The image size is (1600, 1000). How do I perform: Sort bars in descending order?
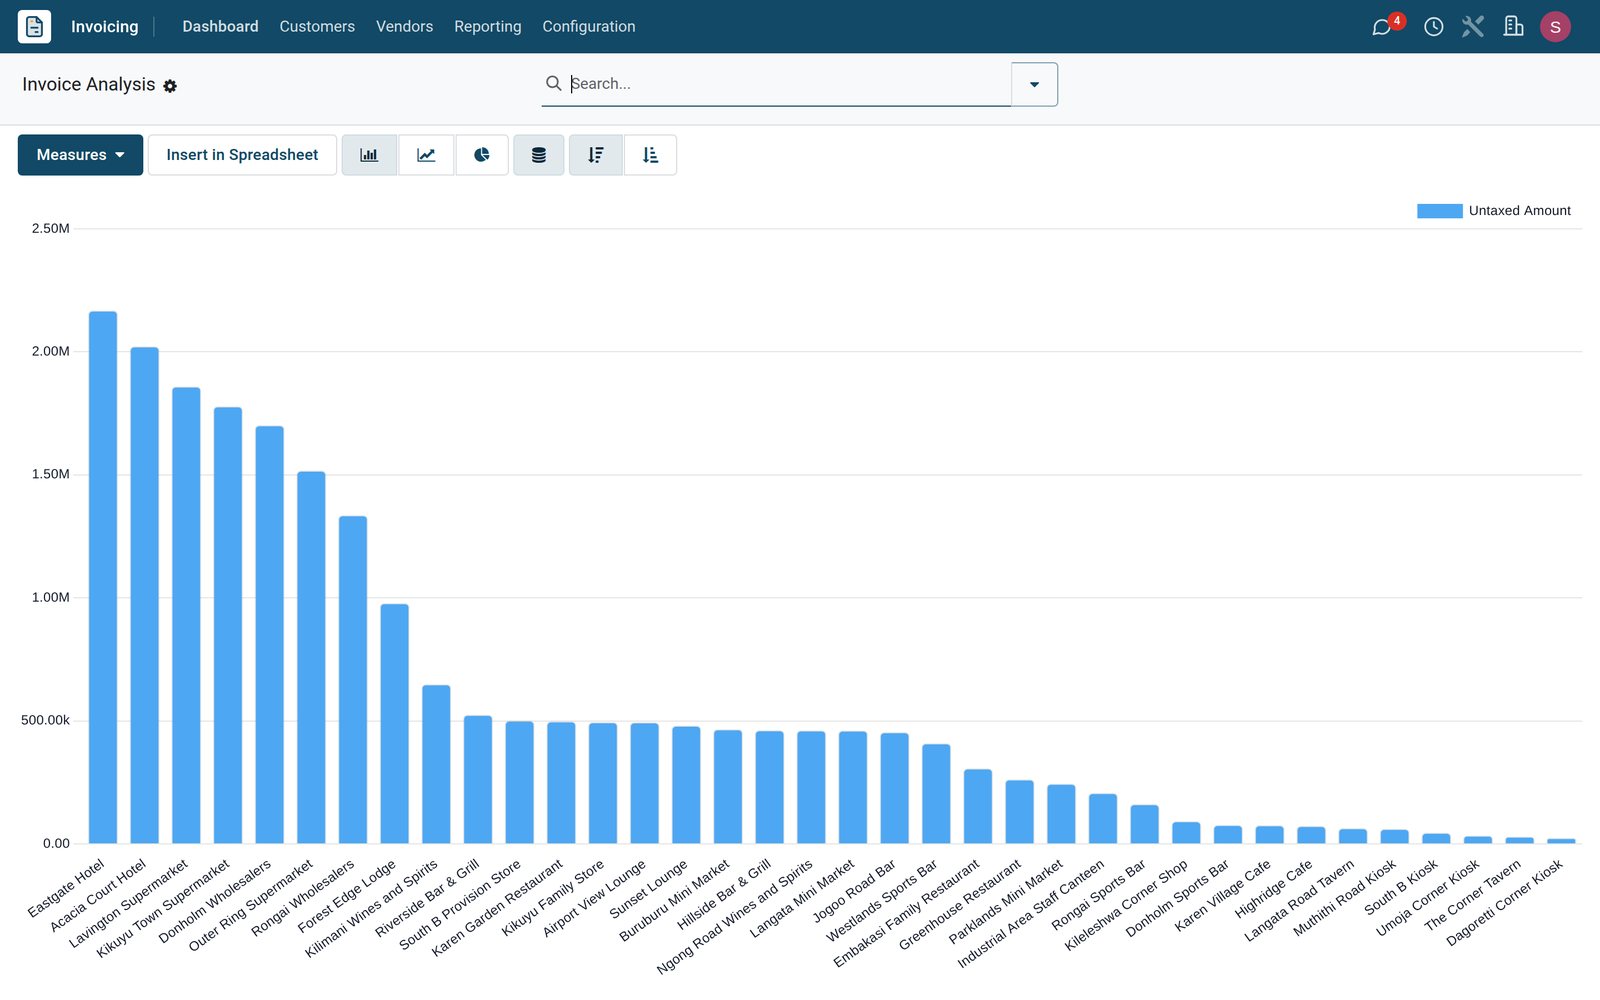(x=596, y=155)
